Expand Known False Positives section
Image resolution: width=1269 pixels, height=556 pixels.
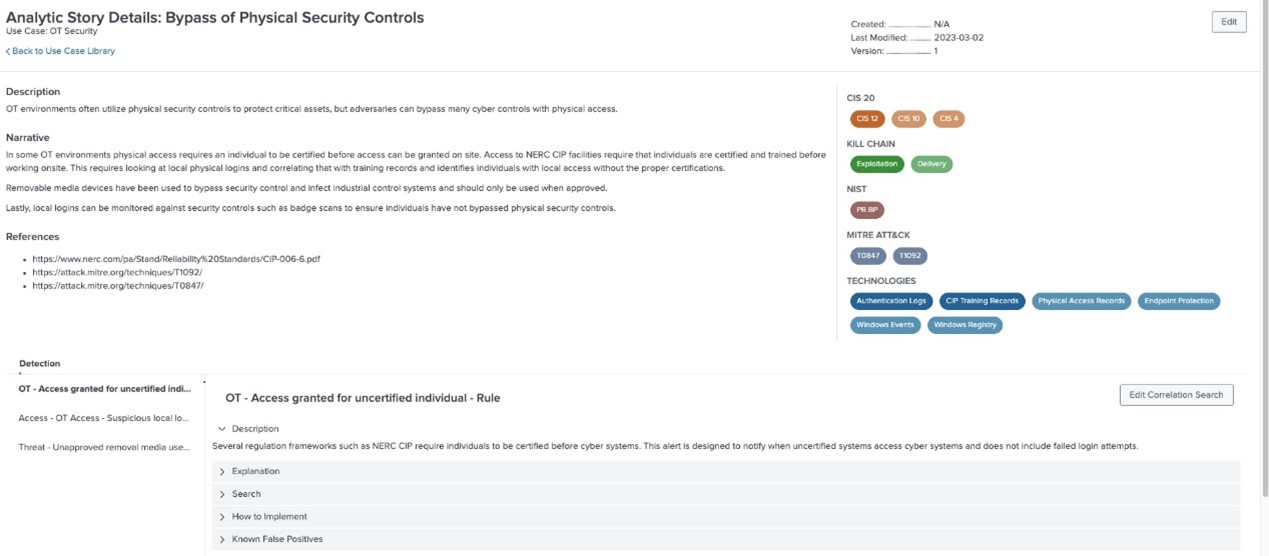[x=277, y=539]
